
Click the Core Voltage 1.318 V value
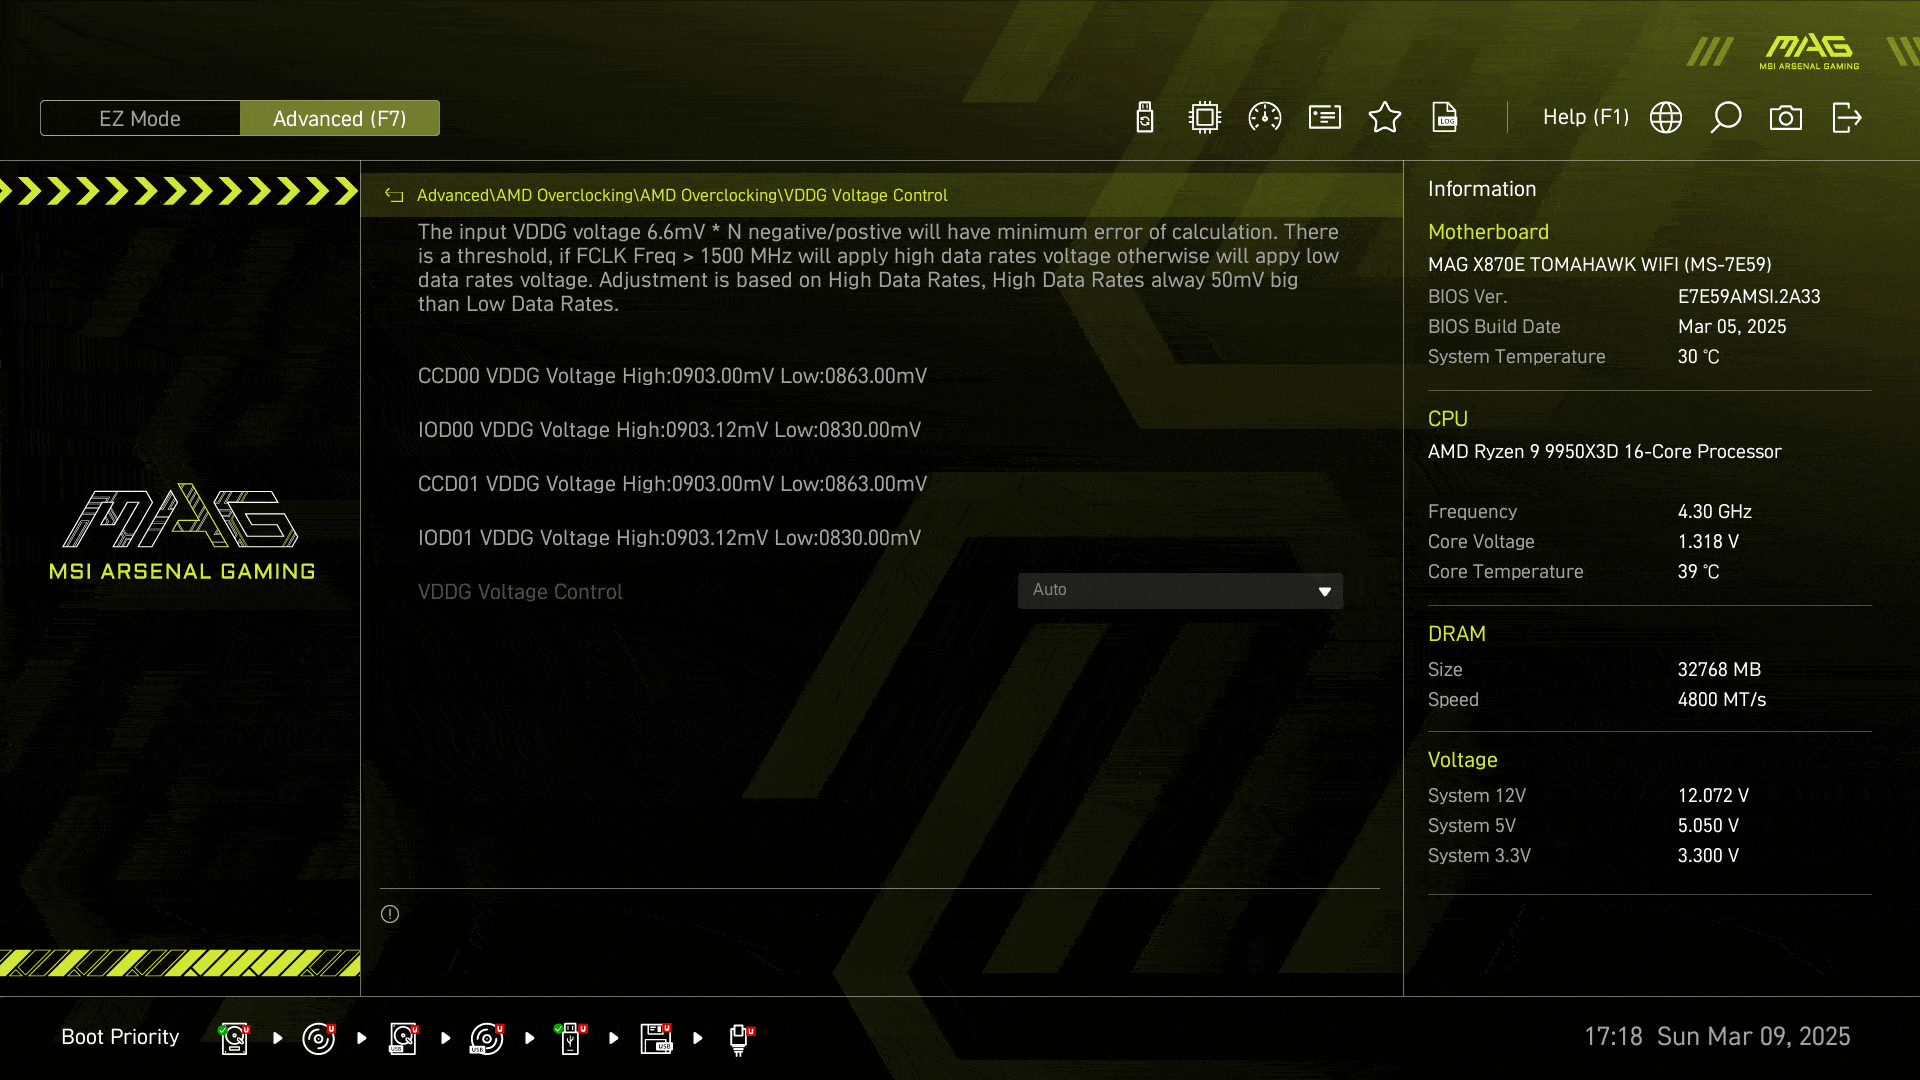coord(1708,542)
